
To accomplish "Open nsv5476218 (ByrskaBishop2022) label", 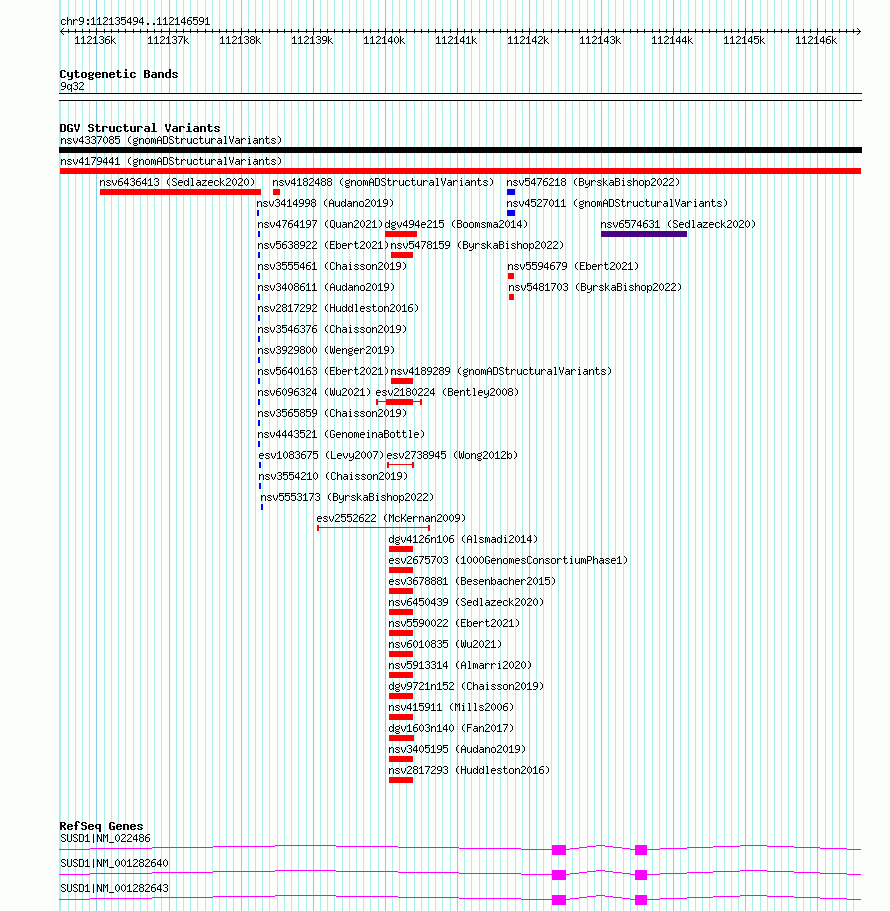I will click(593, 182).
